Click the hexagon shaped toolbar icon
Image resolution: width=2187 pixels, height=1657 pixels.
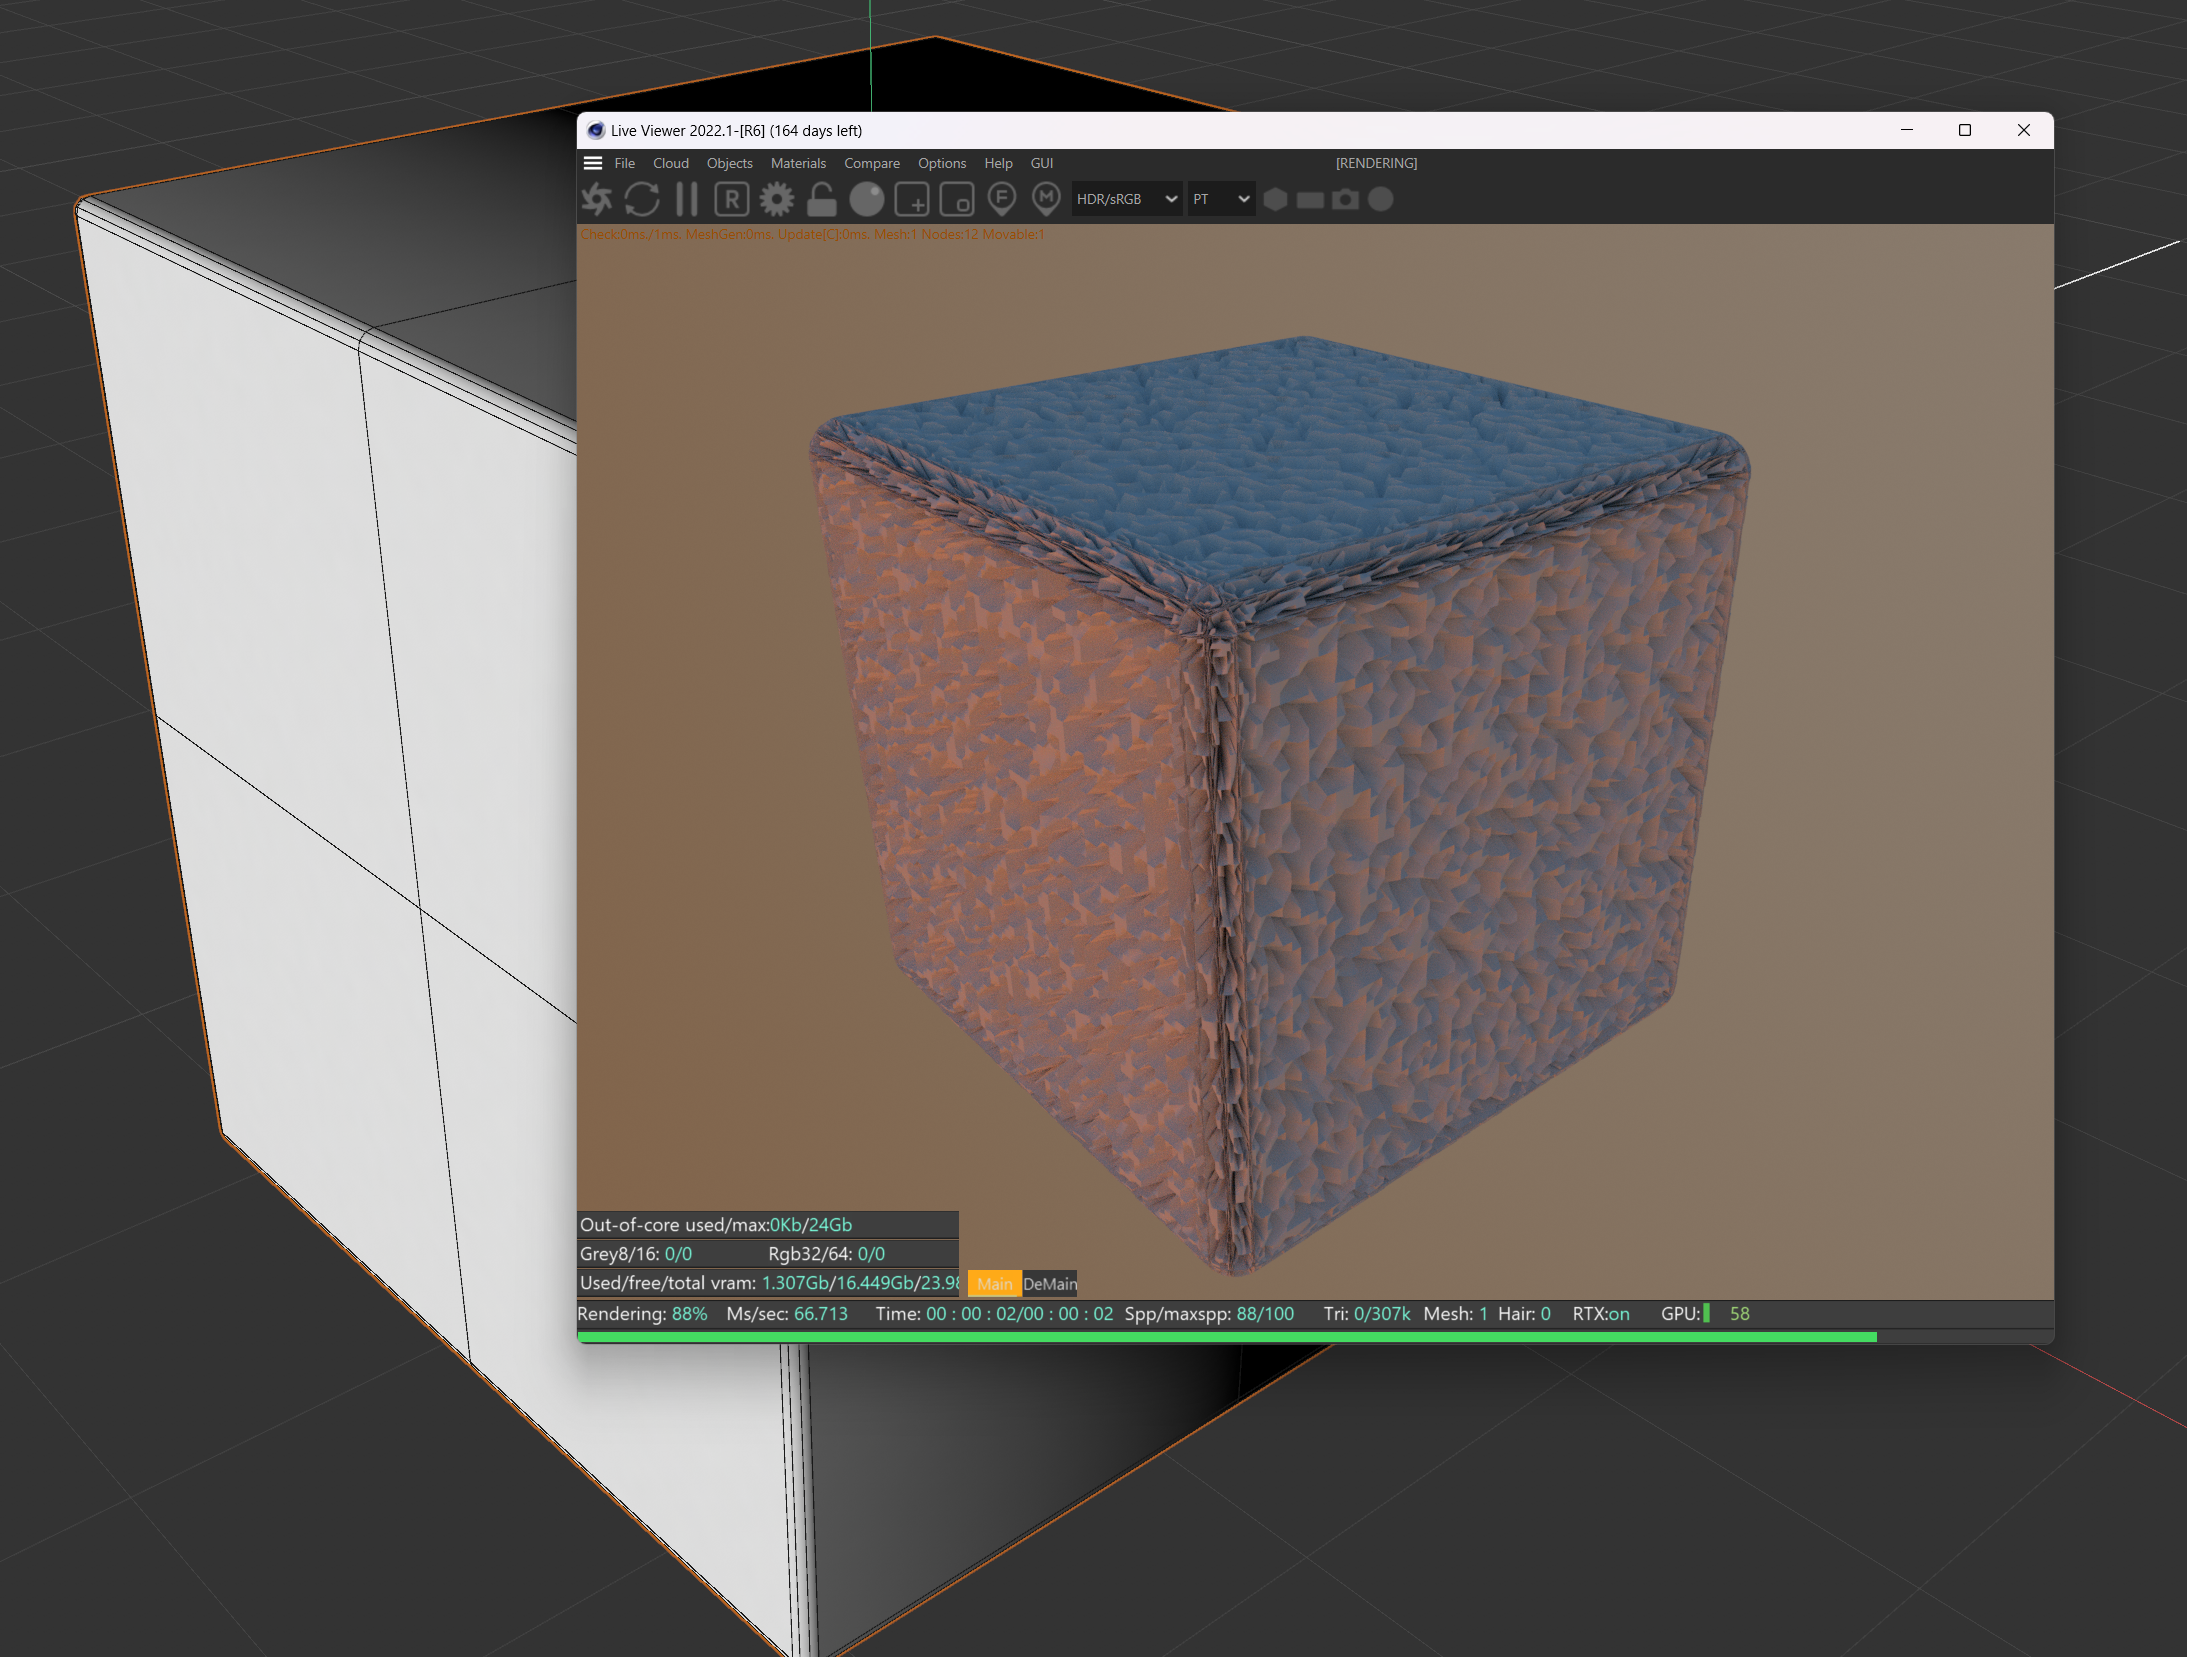(x=1275, y=199)
